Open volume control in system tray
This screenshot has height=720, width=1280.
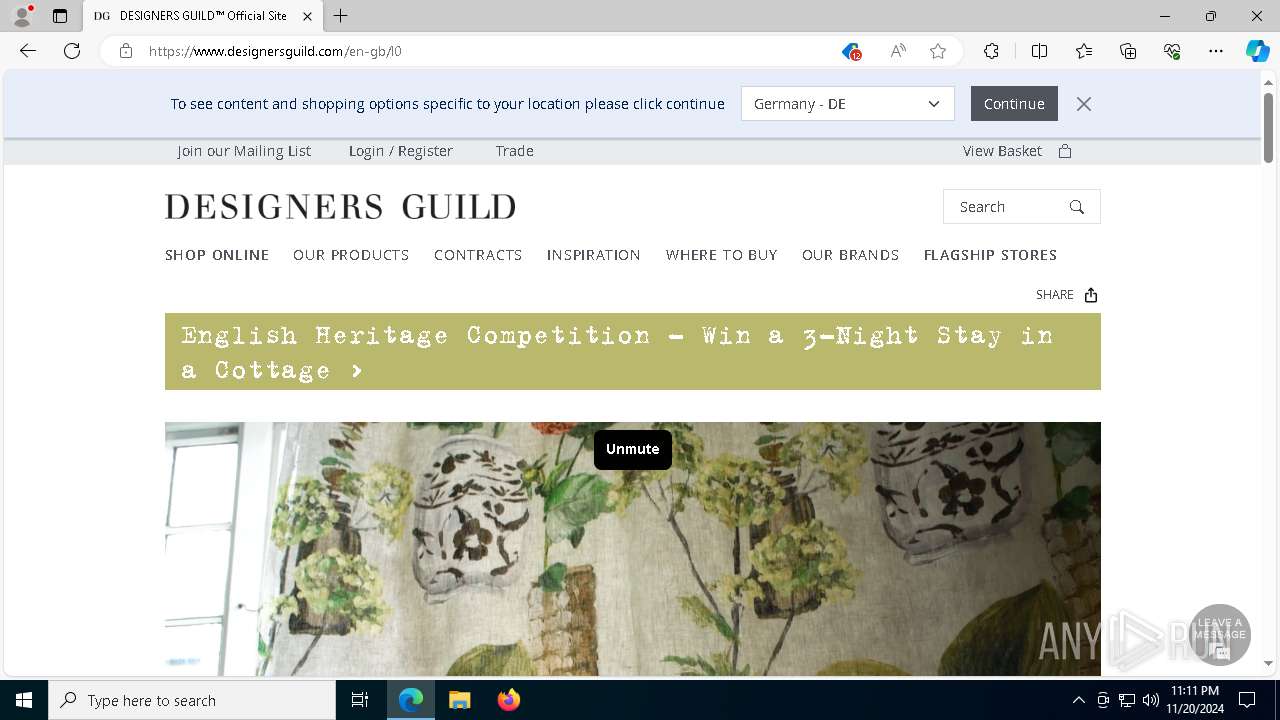click(x=1151, y=700)
